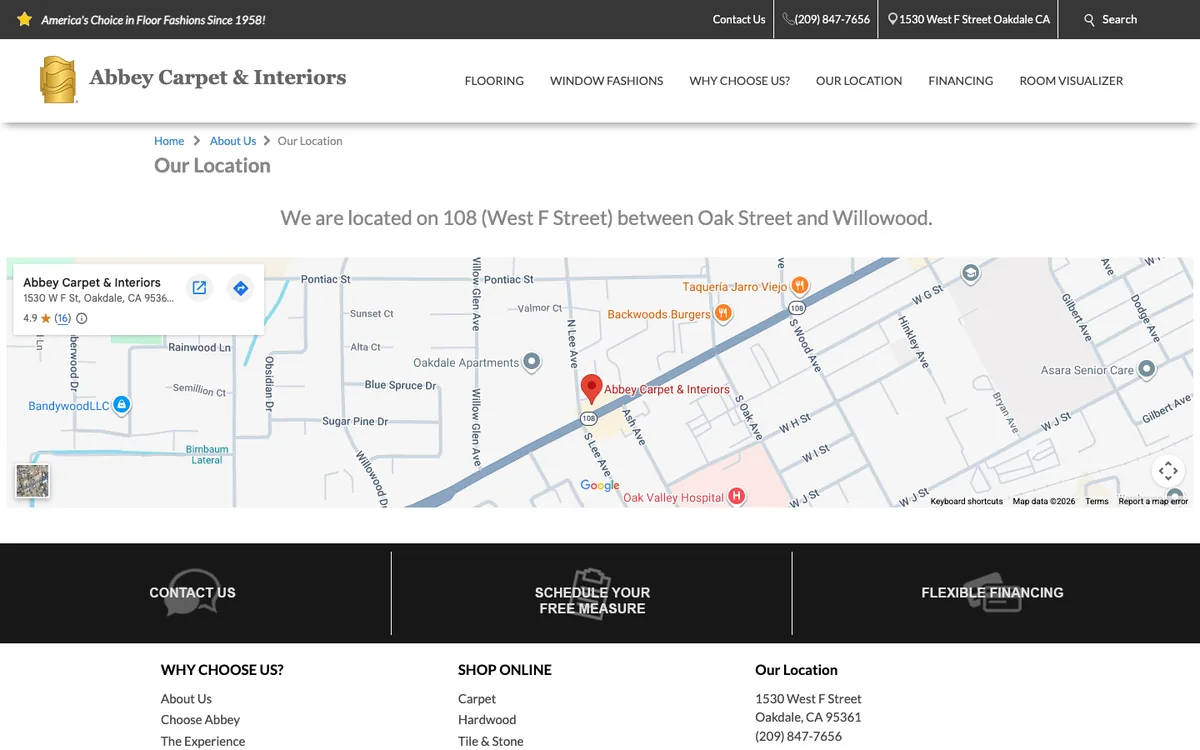Click the map pin icon beside address
This screenshot has width=1200, height=750.
coord(893,19)
